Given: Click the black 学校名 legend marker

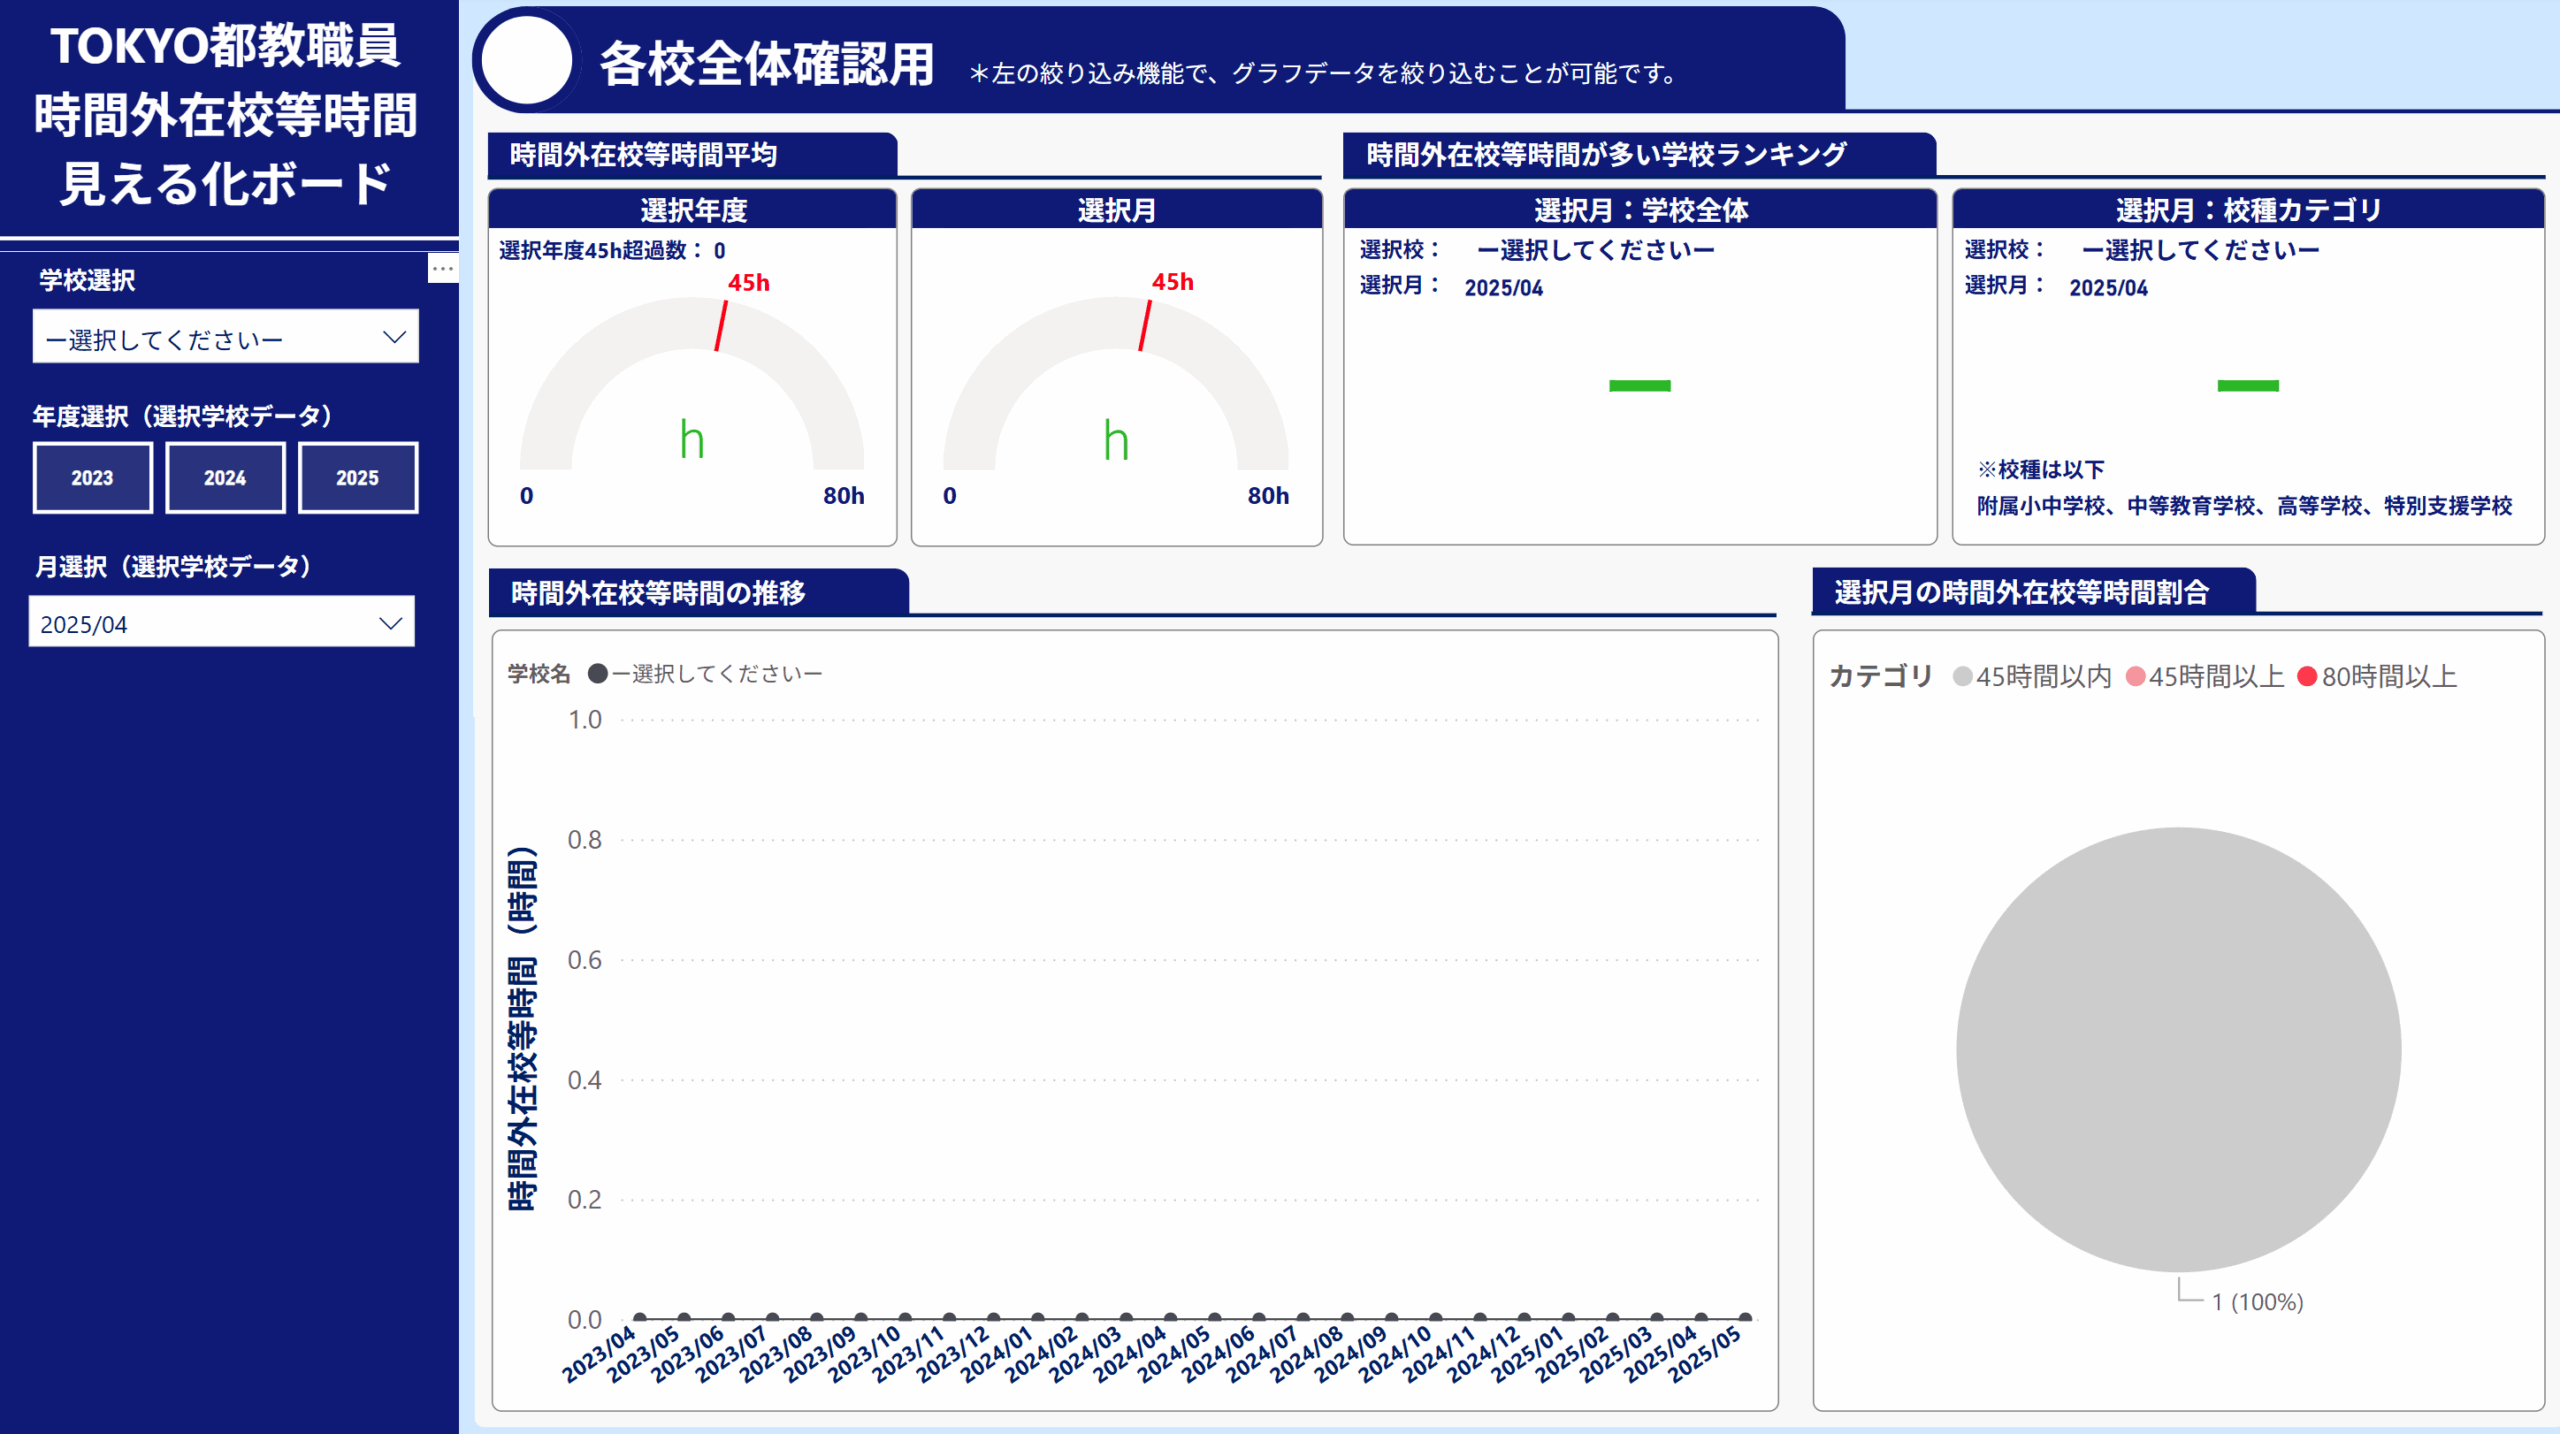Looking at the screenshot, I should tap(597, 674).
